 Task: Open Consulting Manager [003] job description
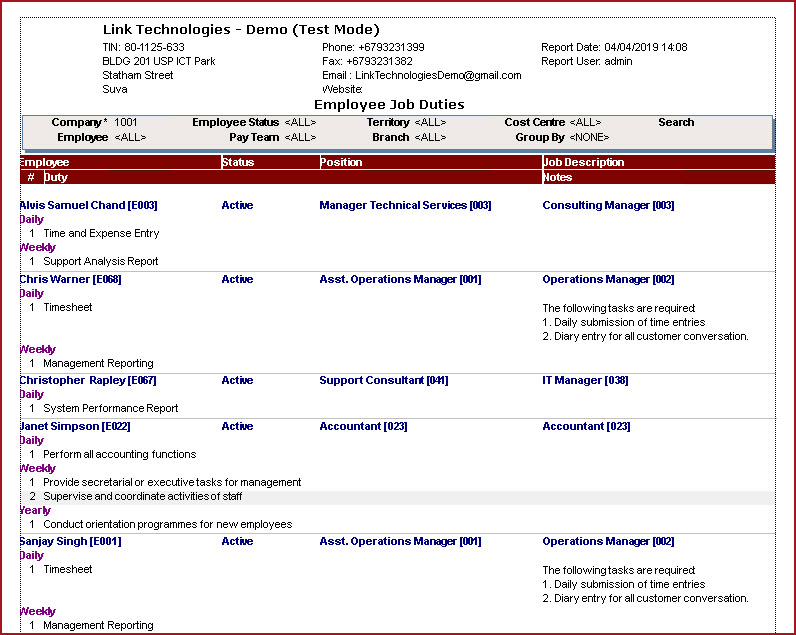coord(608,206)
